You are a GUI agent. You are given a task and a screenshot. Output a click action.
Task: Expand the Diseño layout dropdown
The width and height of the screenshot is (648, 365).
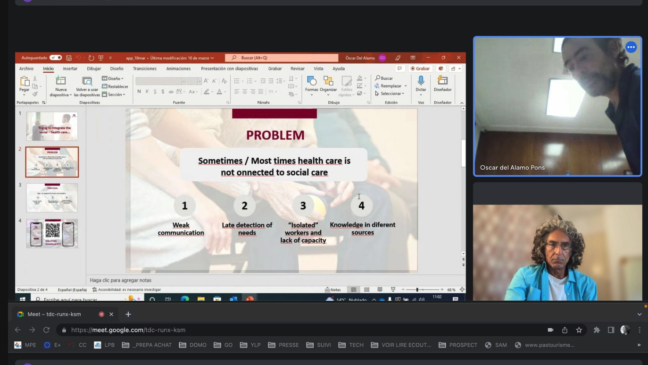(113, 79)
